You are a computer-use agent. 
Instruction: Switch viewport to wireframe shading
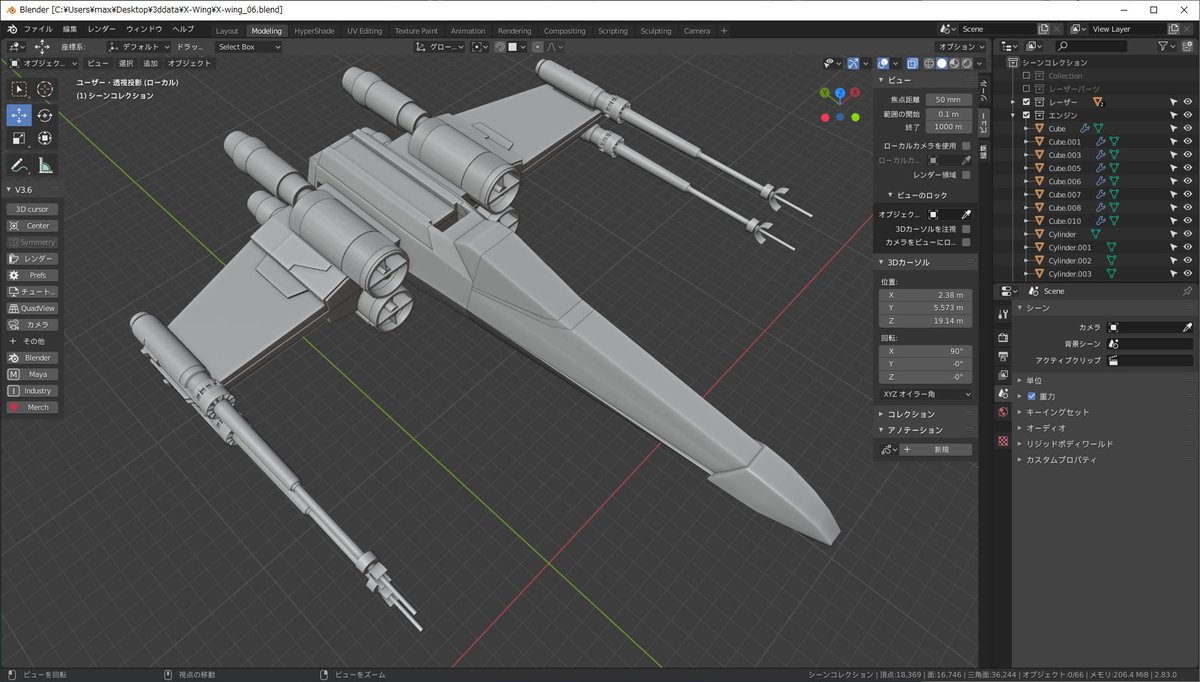pos(929,63)
